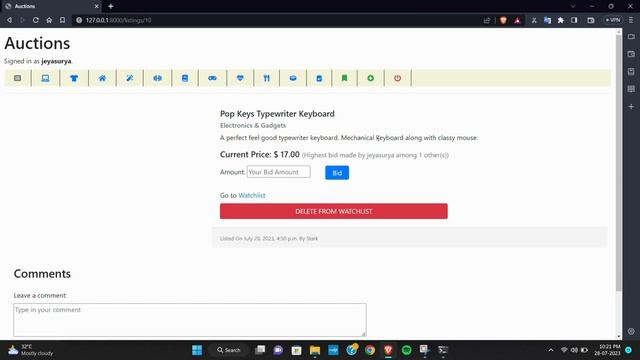The height and width of the screenshot is (360, 640).
Task: Open File Explorer from the taskbar
Action: 315,350
